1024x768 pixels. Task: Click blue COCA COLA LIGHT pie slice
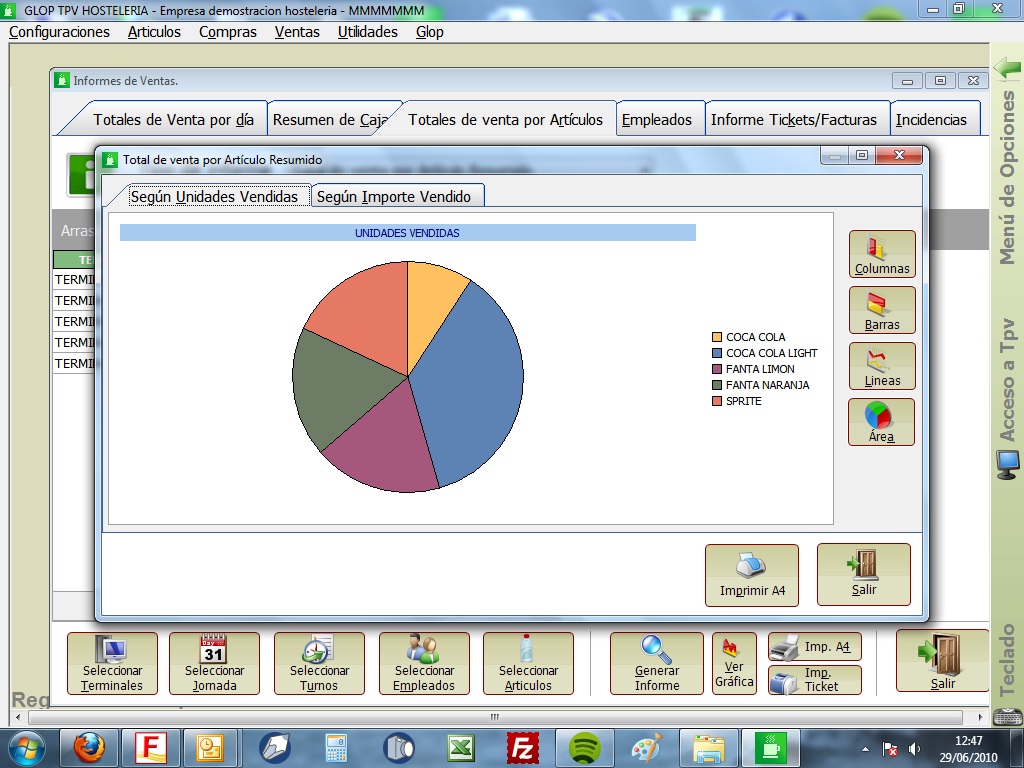470,385
